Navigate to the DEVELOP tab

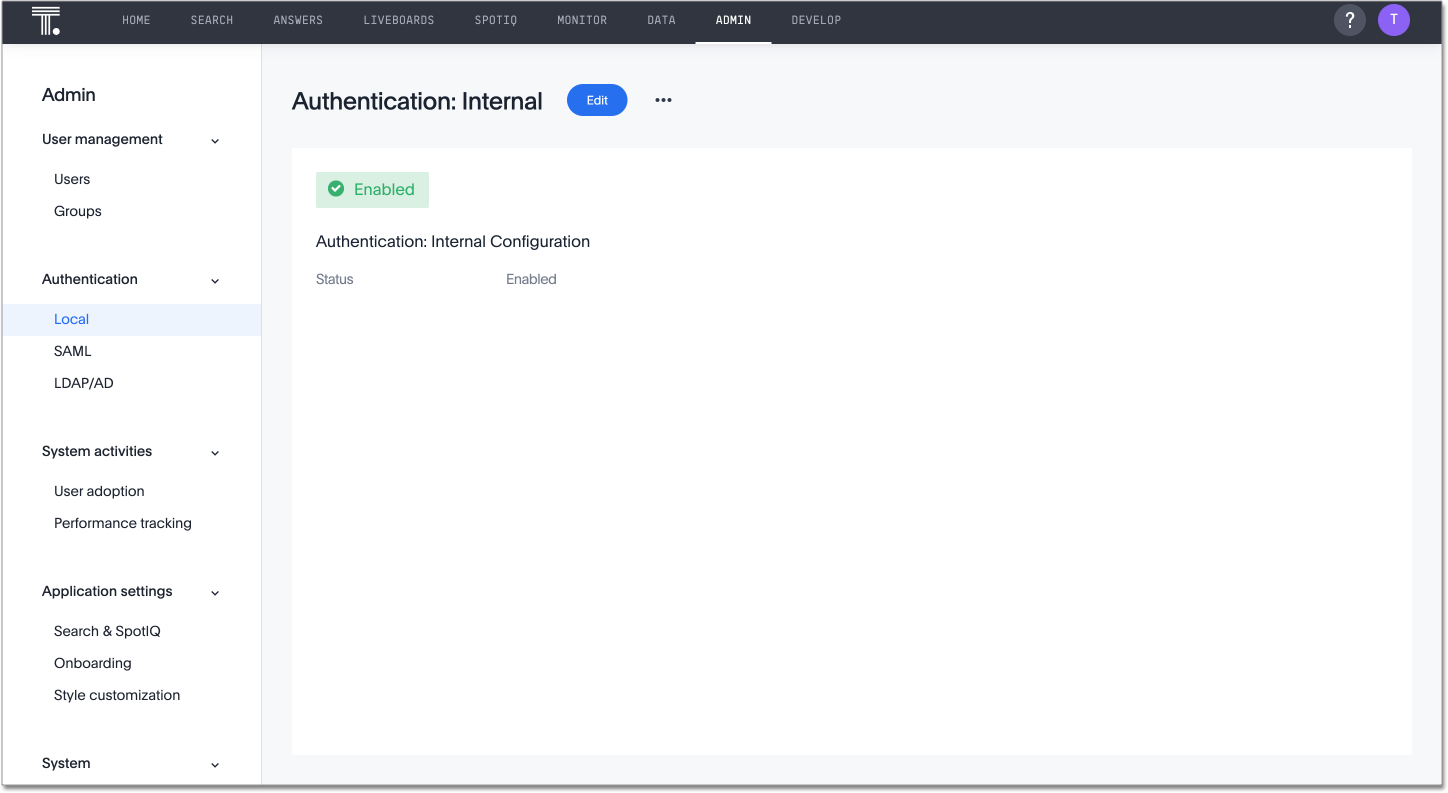click(816, 20)
